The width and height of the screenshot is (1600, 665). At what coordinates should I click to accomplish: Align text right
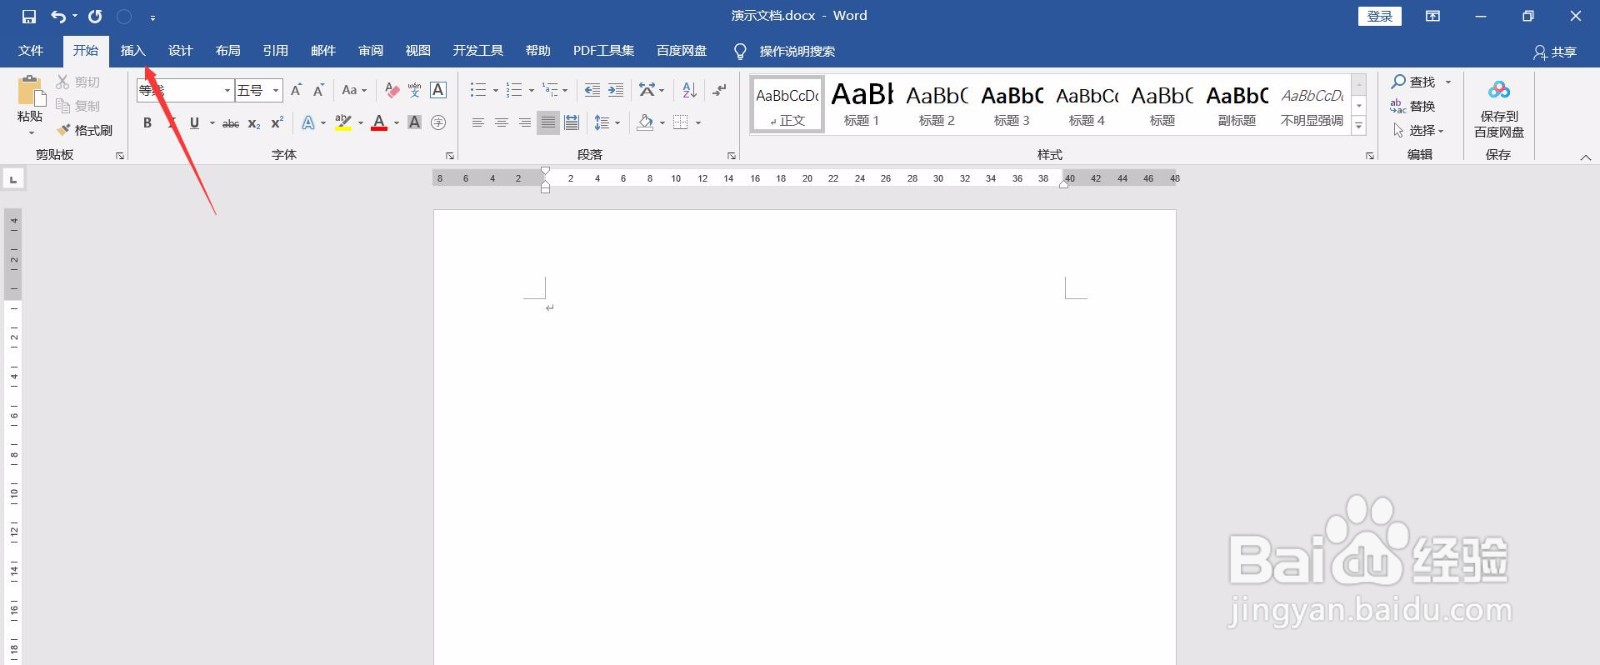[525, 123]
